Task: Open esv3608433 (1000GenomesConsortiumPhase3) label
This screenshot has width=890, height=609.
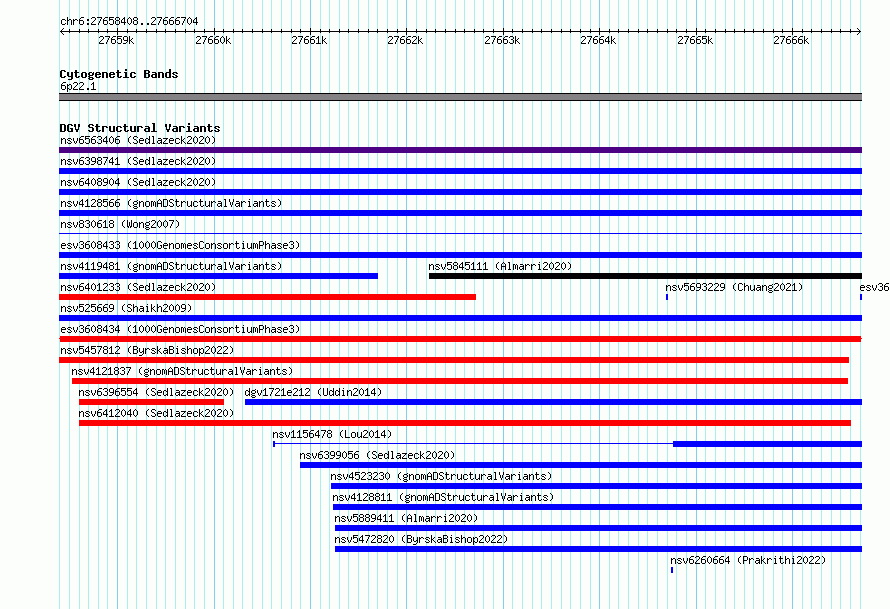Action: coord(180,245)
